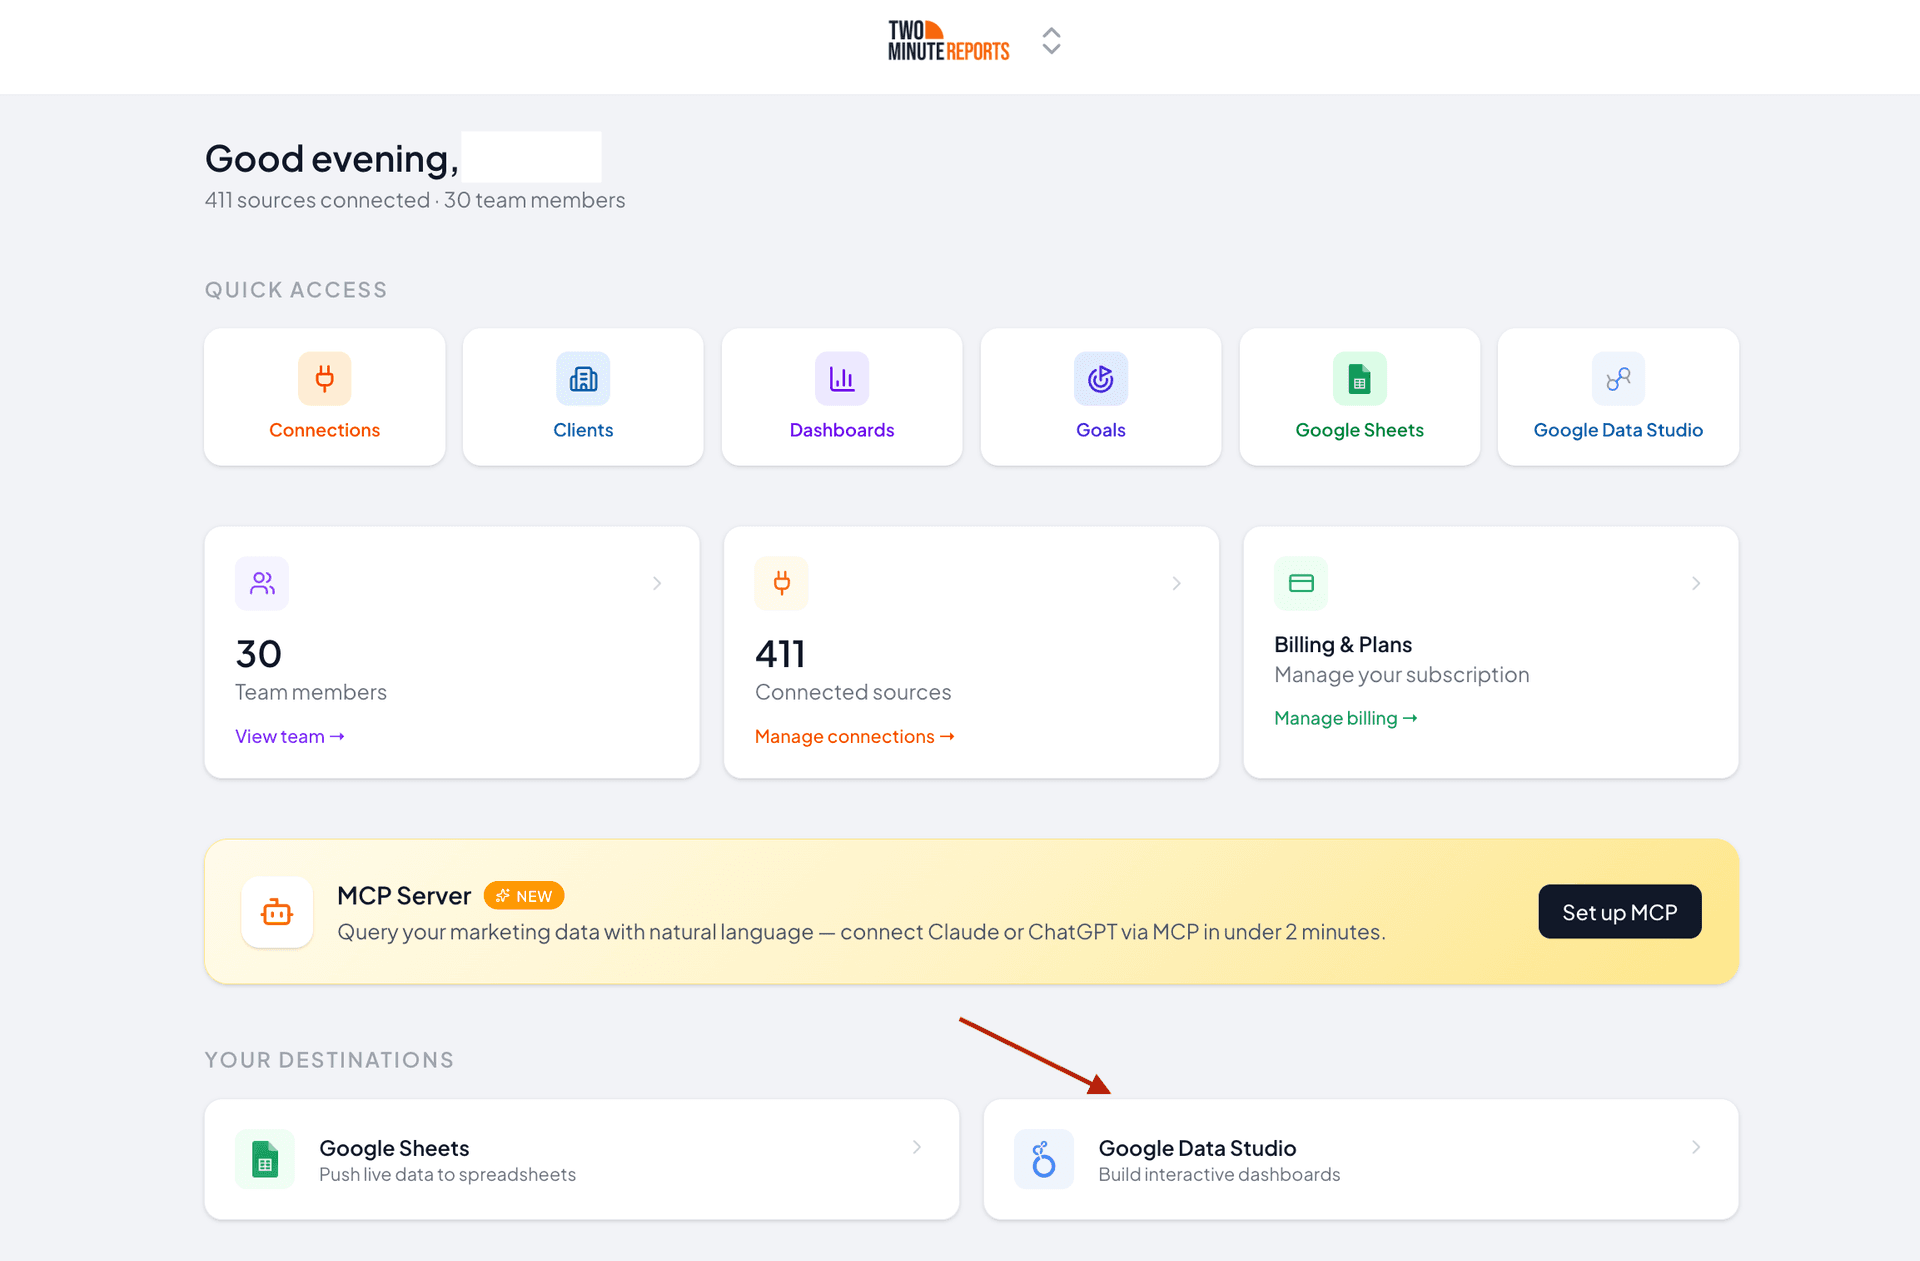Viewport: 1920px width, 1261px height.
Task: Click the Billing & Plans heading
Action: tap(1343, 644)
